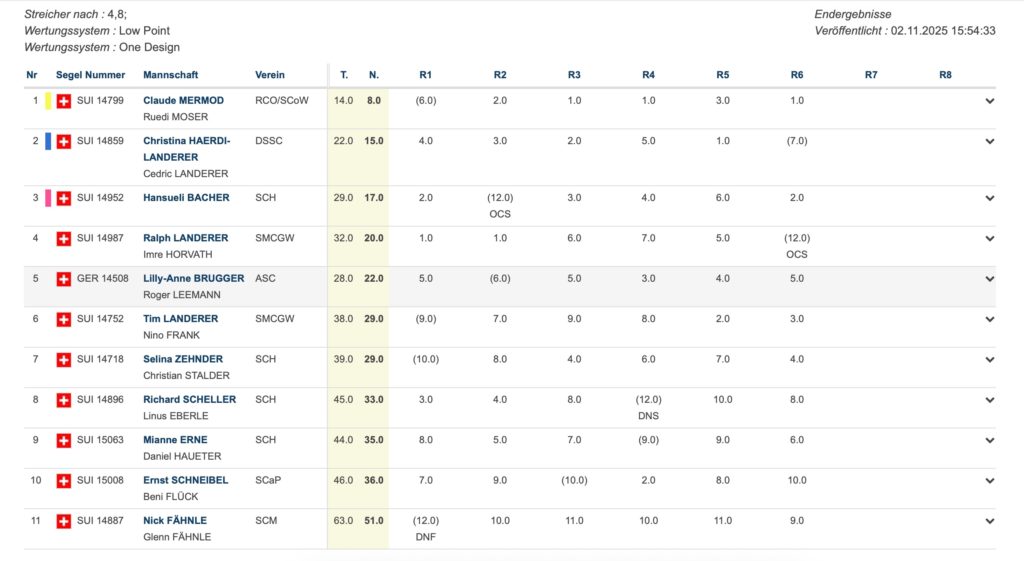Click the flag icon beside SUI 14887

[63, 521]
